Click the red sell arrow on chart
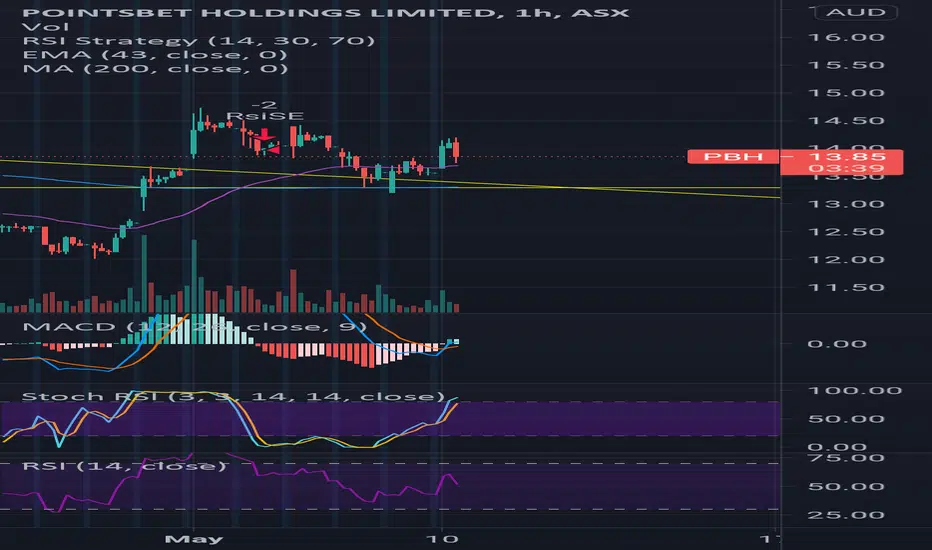Viewport: 932px width, 550px height. [x=263, y=136]
